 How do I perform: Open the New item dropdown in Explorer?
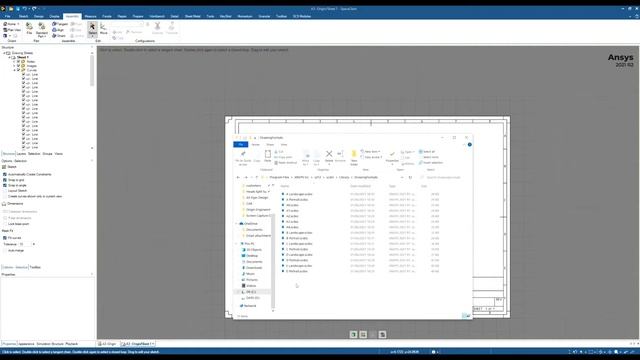(x=370, y=151)
